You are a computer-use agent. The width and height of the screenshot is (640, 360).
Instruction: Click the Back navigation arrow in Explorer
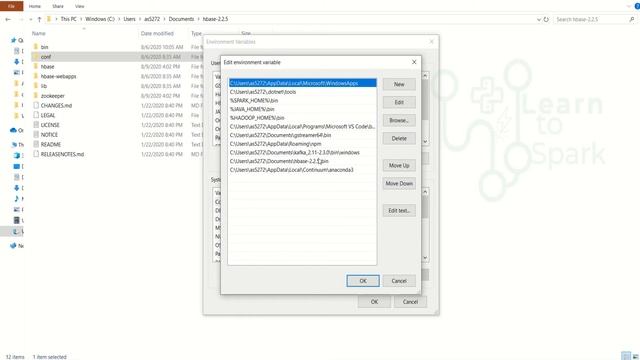[x=8, y=19]
